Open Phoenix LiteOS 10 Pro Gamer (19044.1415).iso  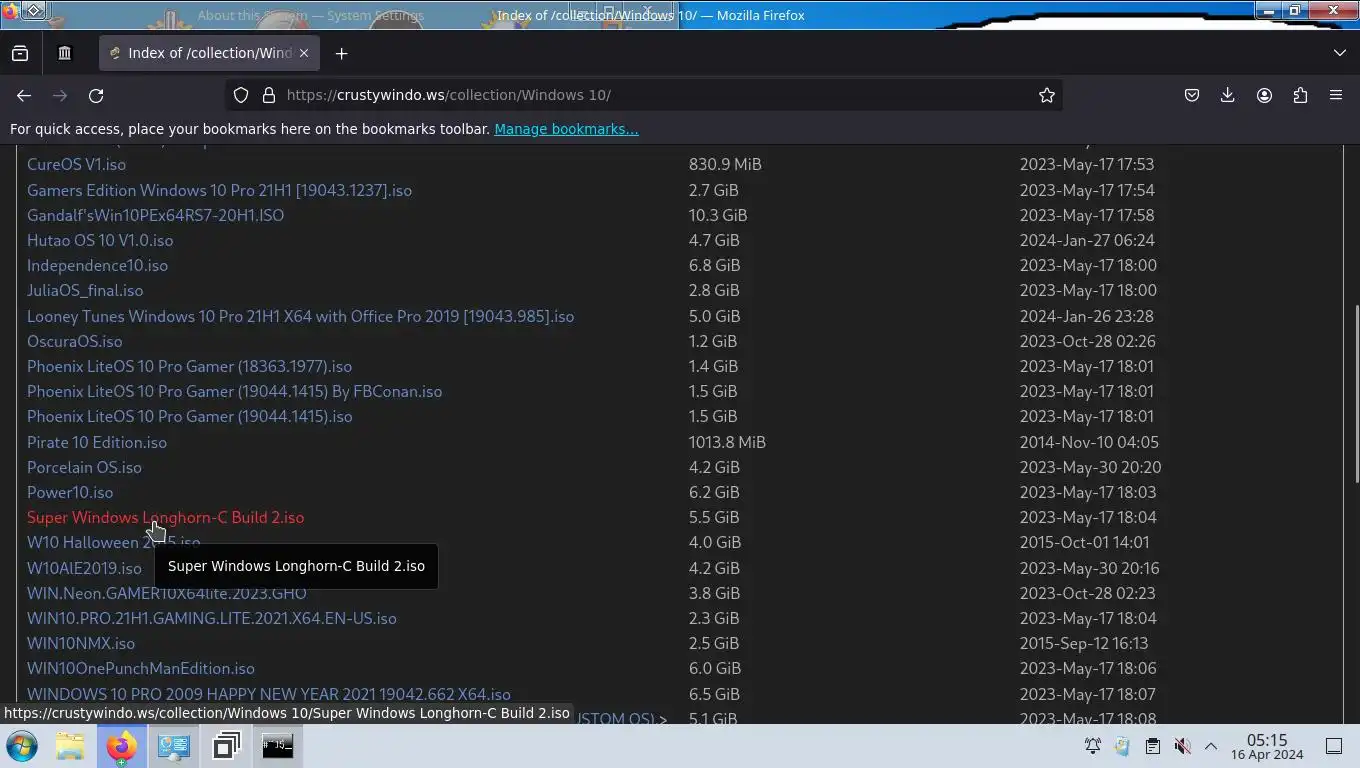pos(189,416)
